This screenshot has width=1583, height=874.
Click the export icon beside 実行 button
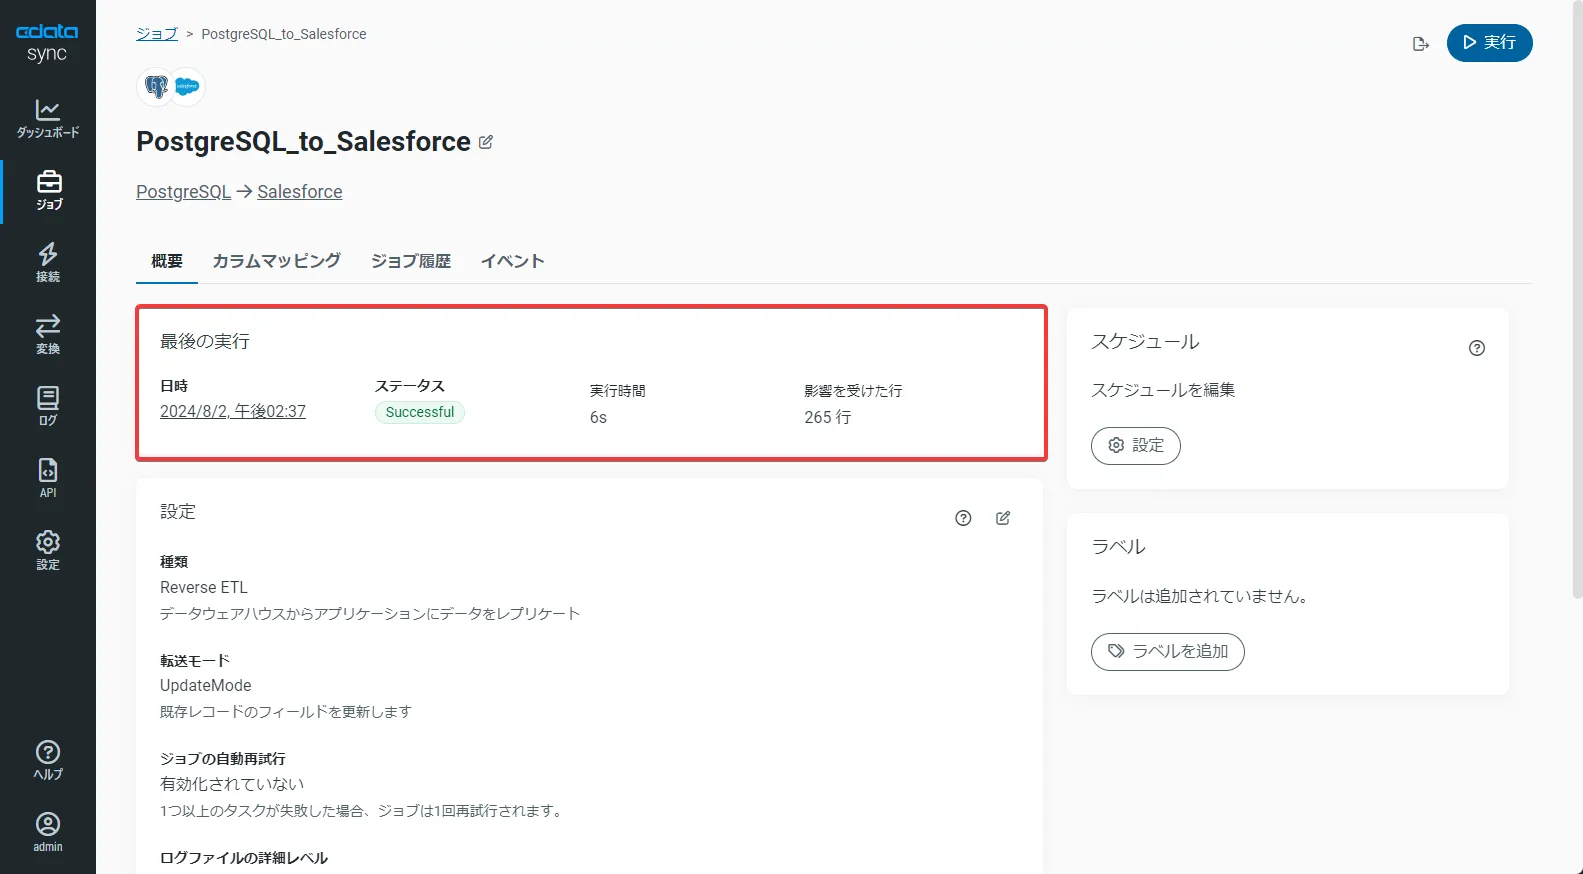point(1420,43)
